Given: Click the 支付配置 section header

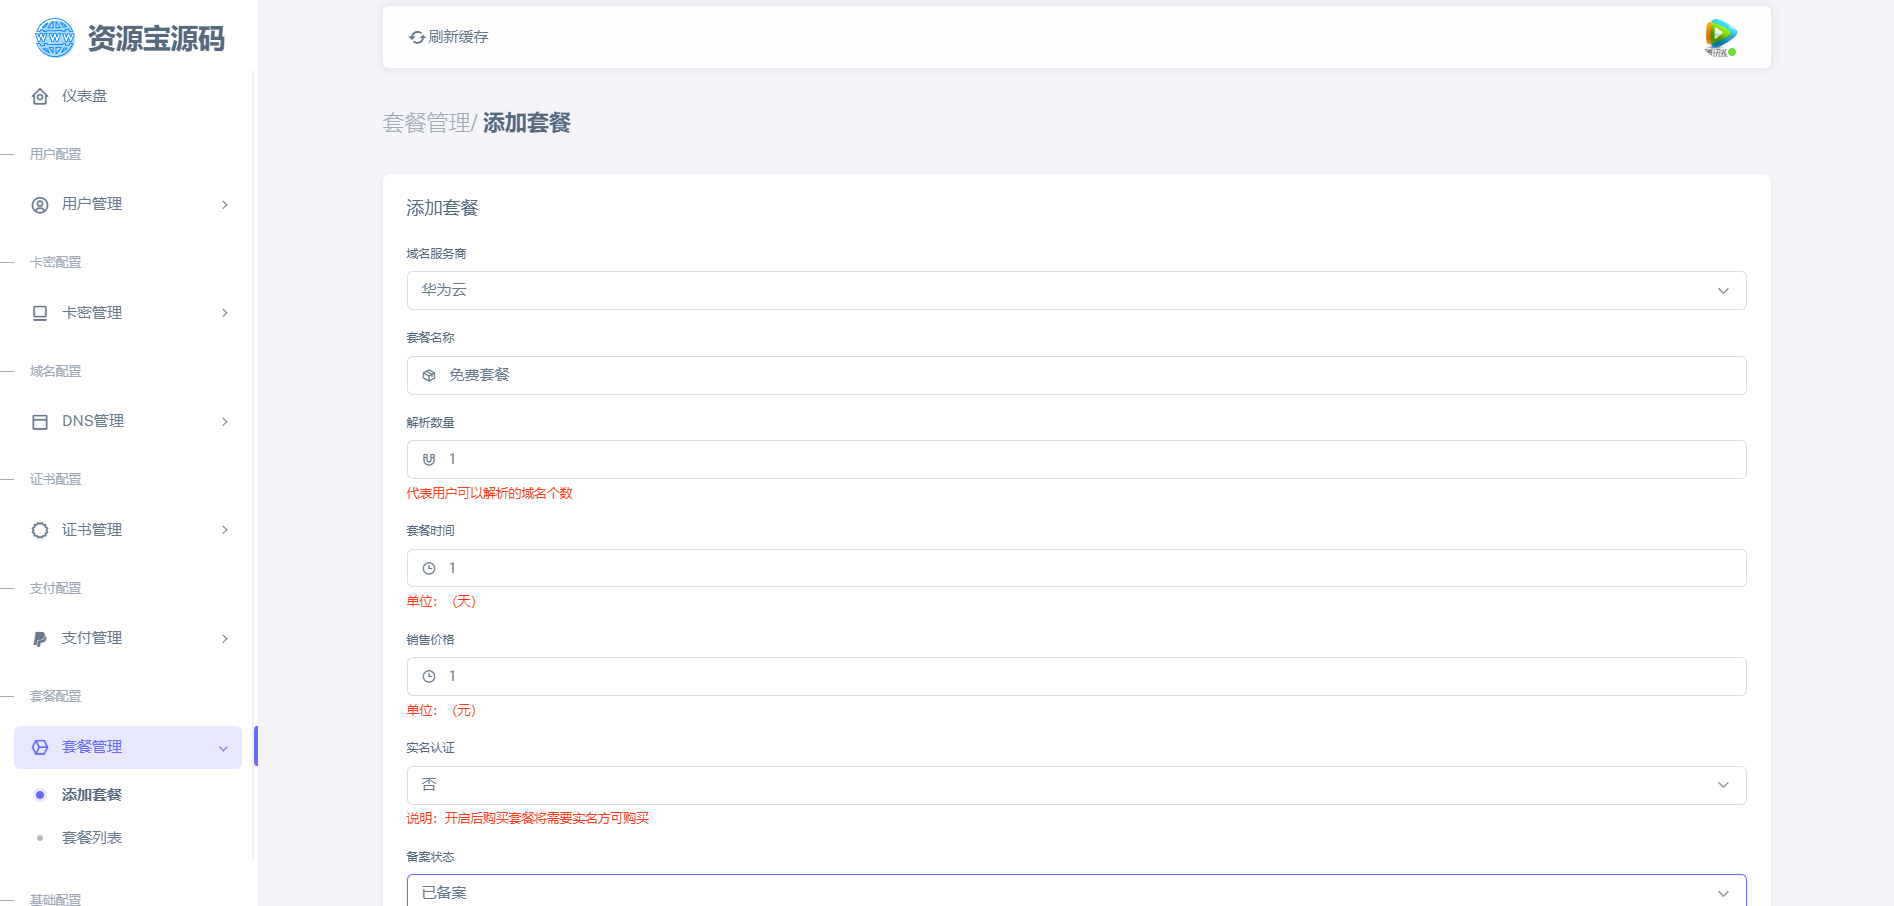Looking at the screenshot, I should (56, 588).
